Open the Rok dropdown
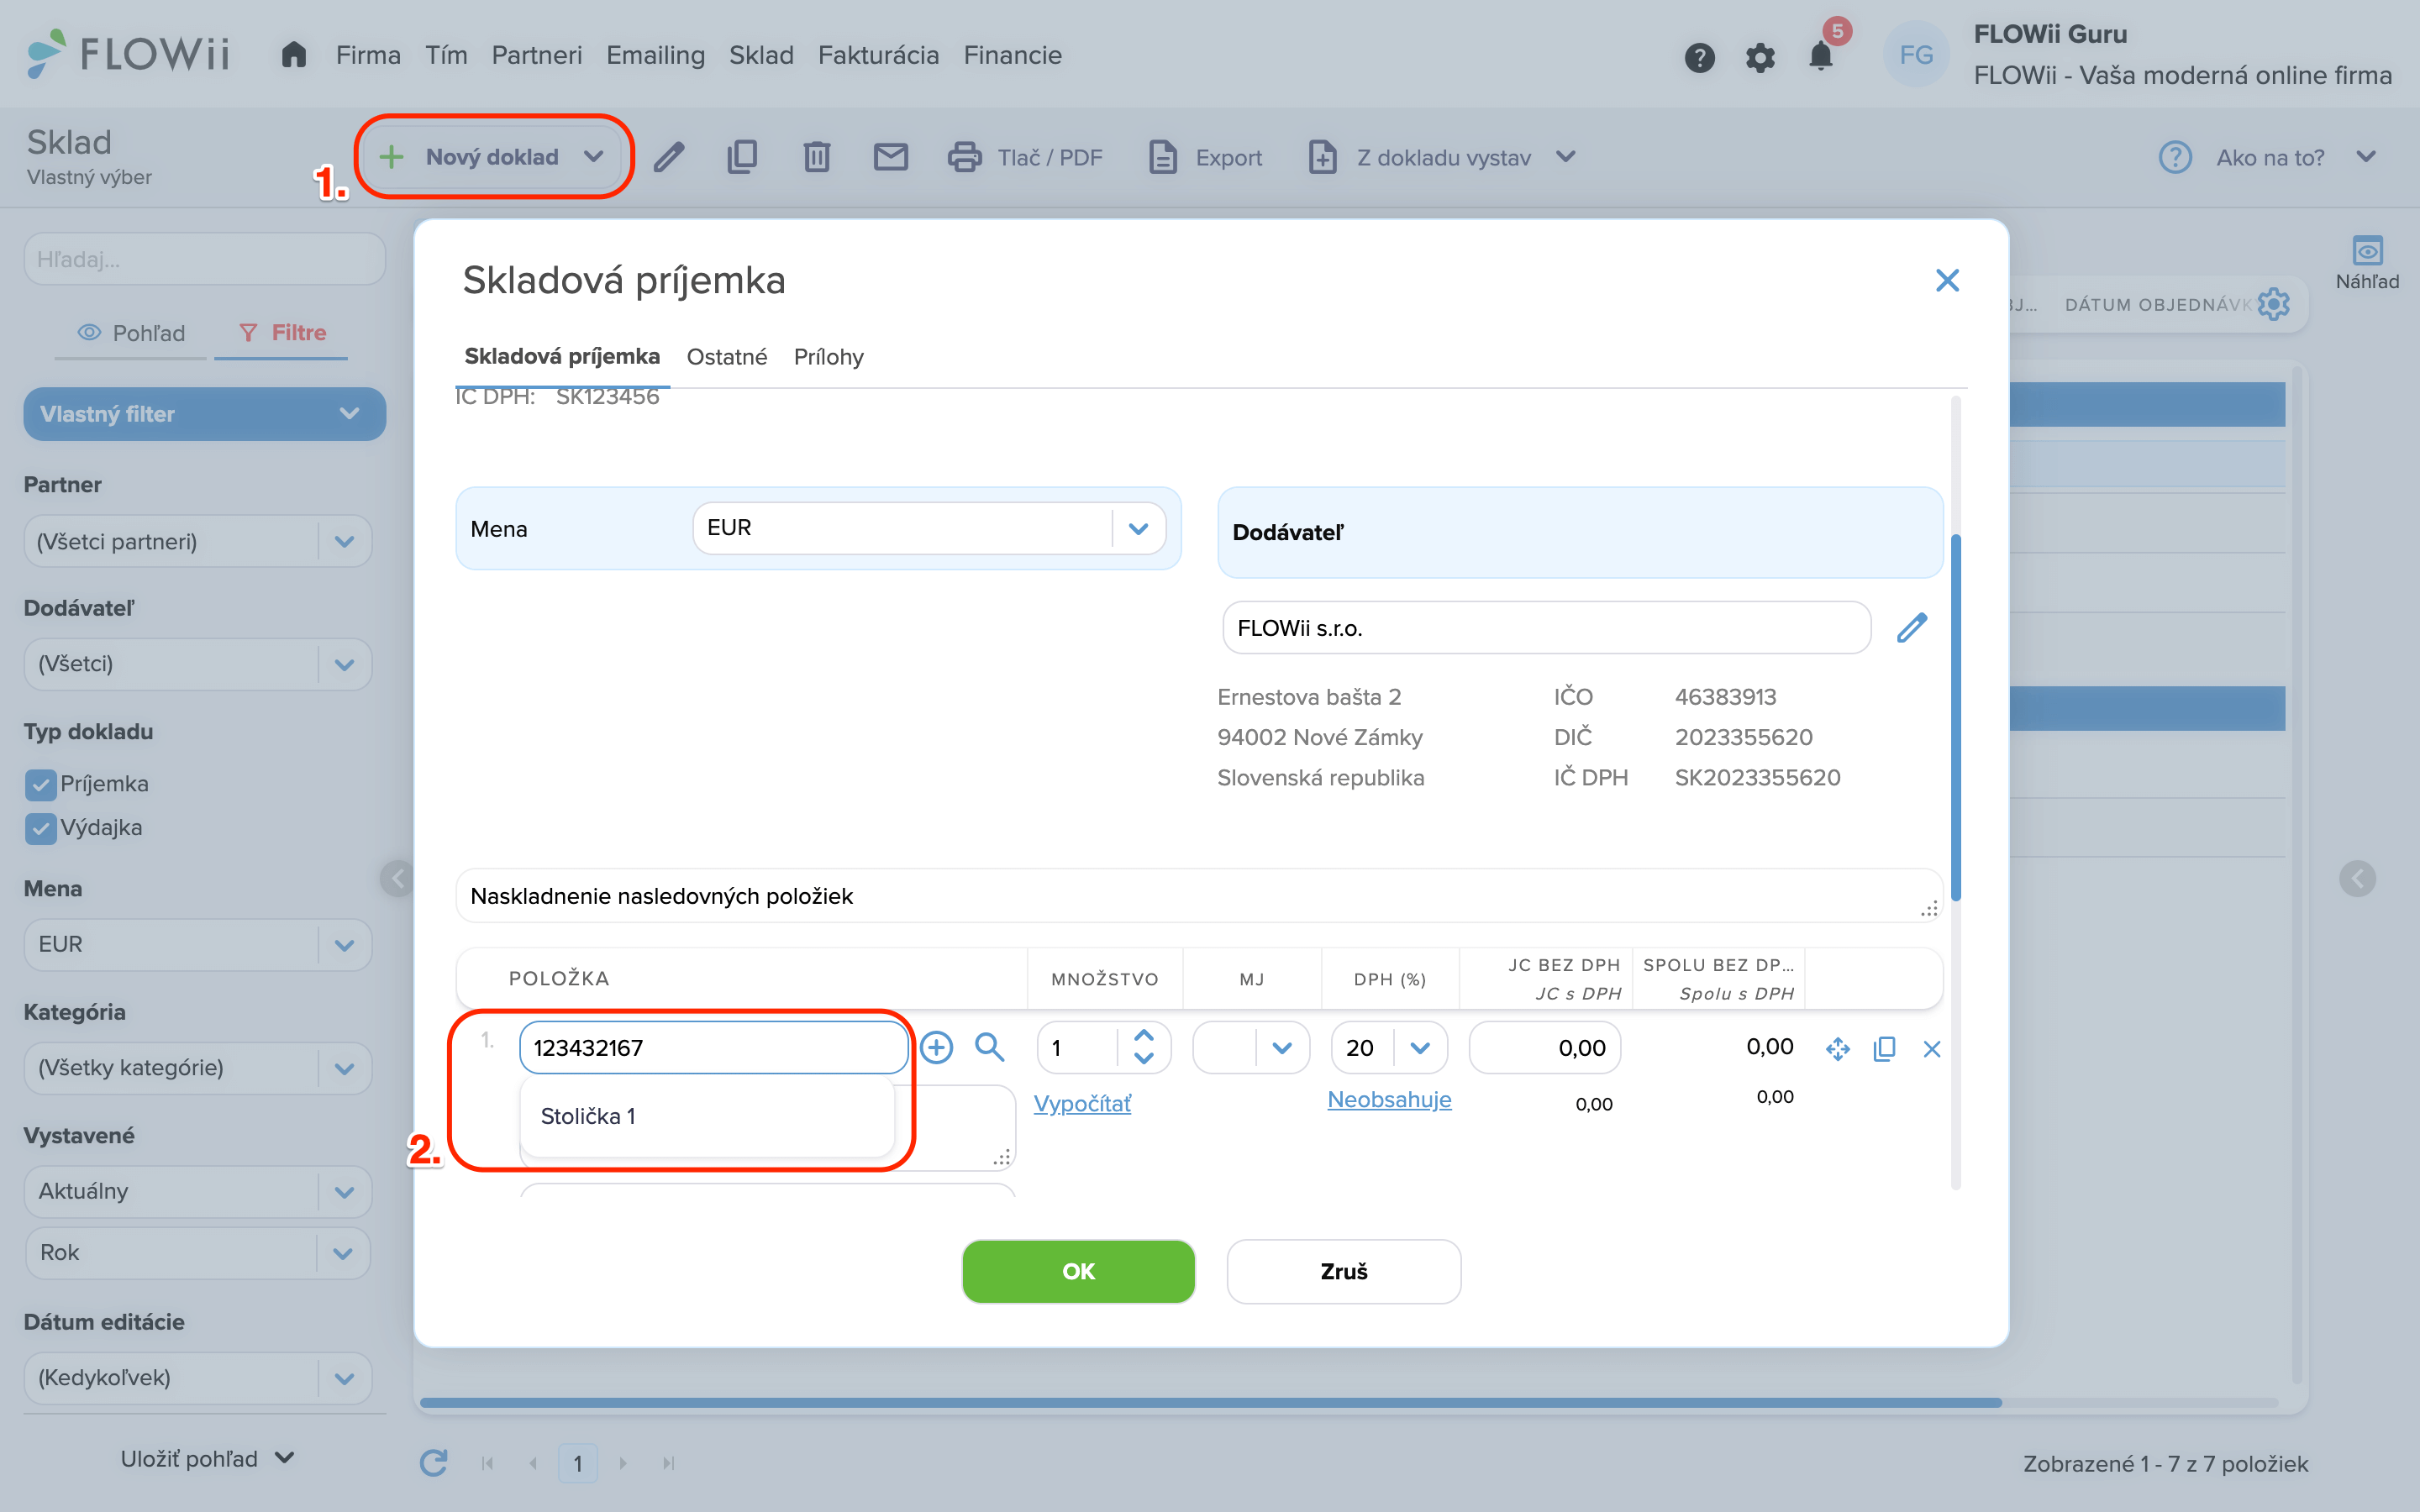 pos(198,1253)
